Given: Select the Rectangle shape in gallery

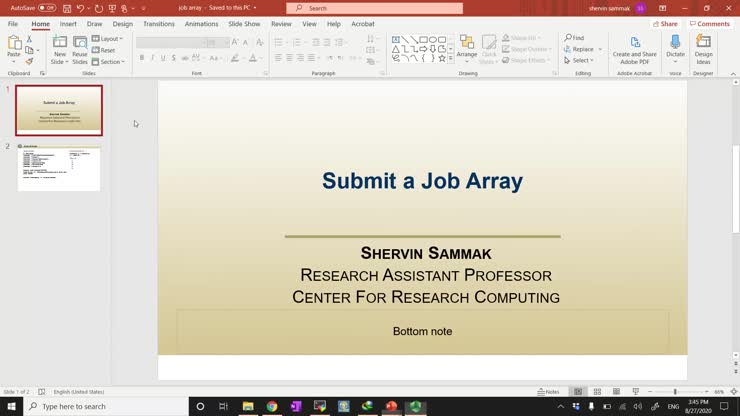Looking at the screenshot, I should point(423,40).
